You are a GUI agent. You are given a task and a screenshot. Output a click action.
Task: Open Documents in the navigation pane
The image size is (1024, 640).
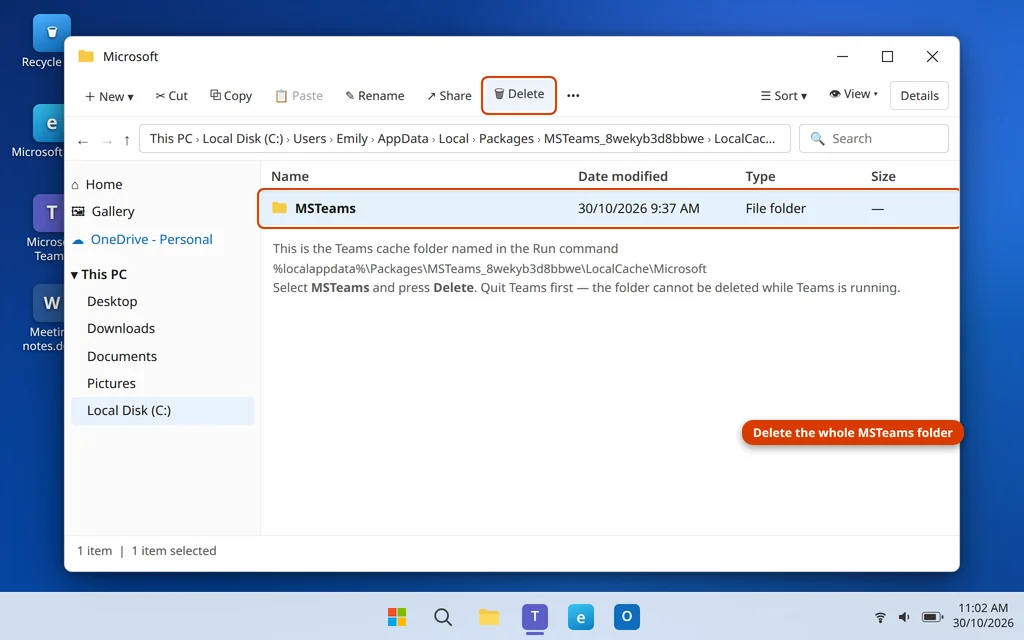click(122, 357)
